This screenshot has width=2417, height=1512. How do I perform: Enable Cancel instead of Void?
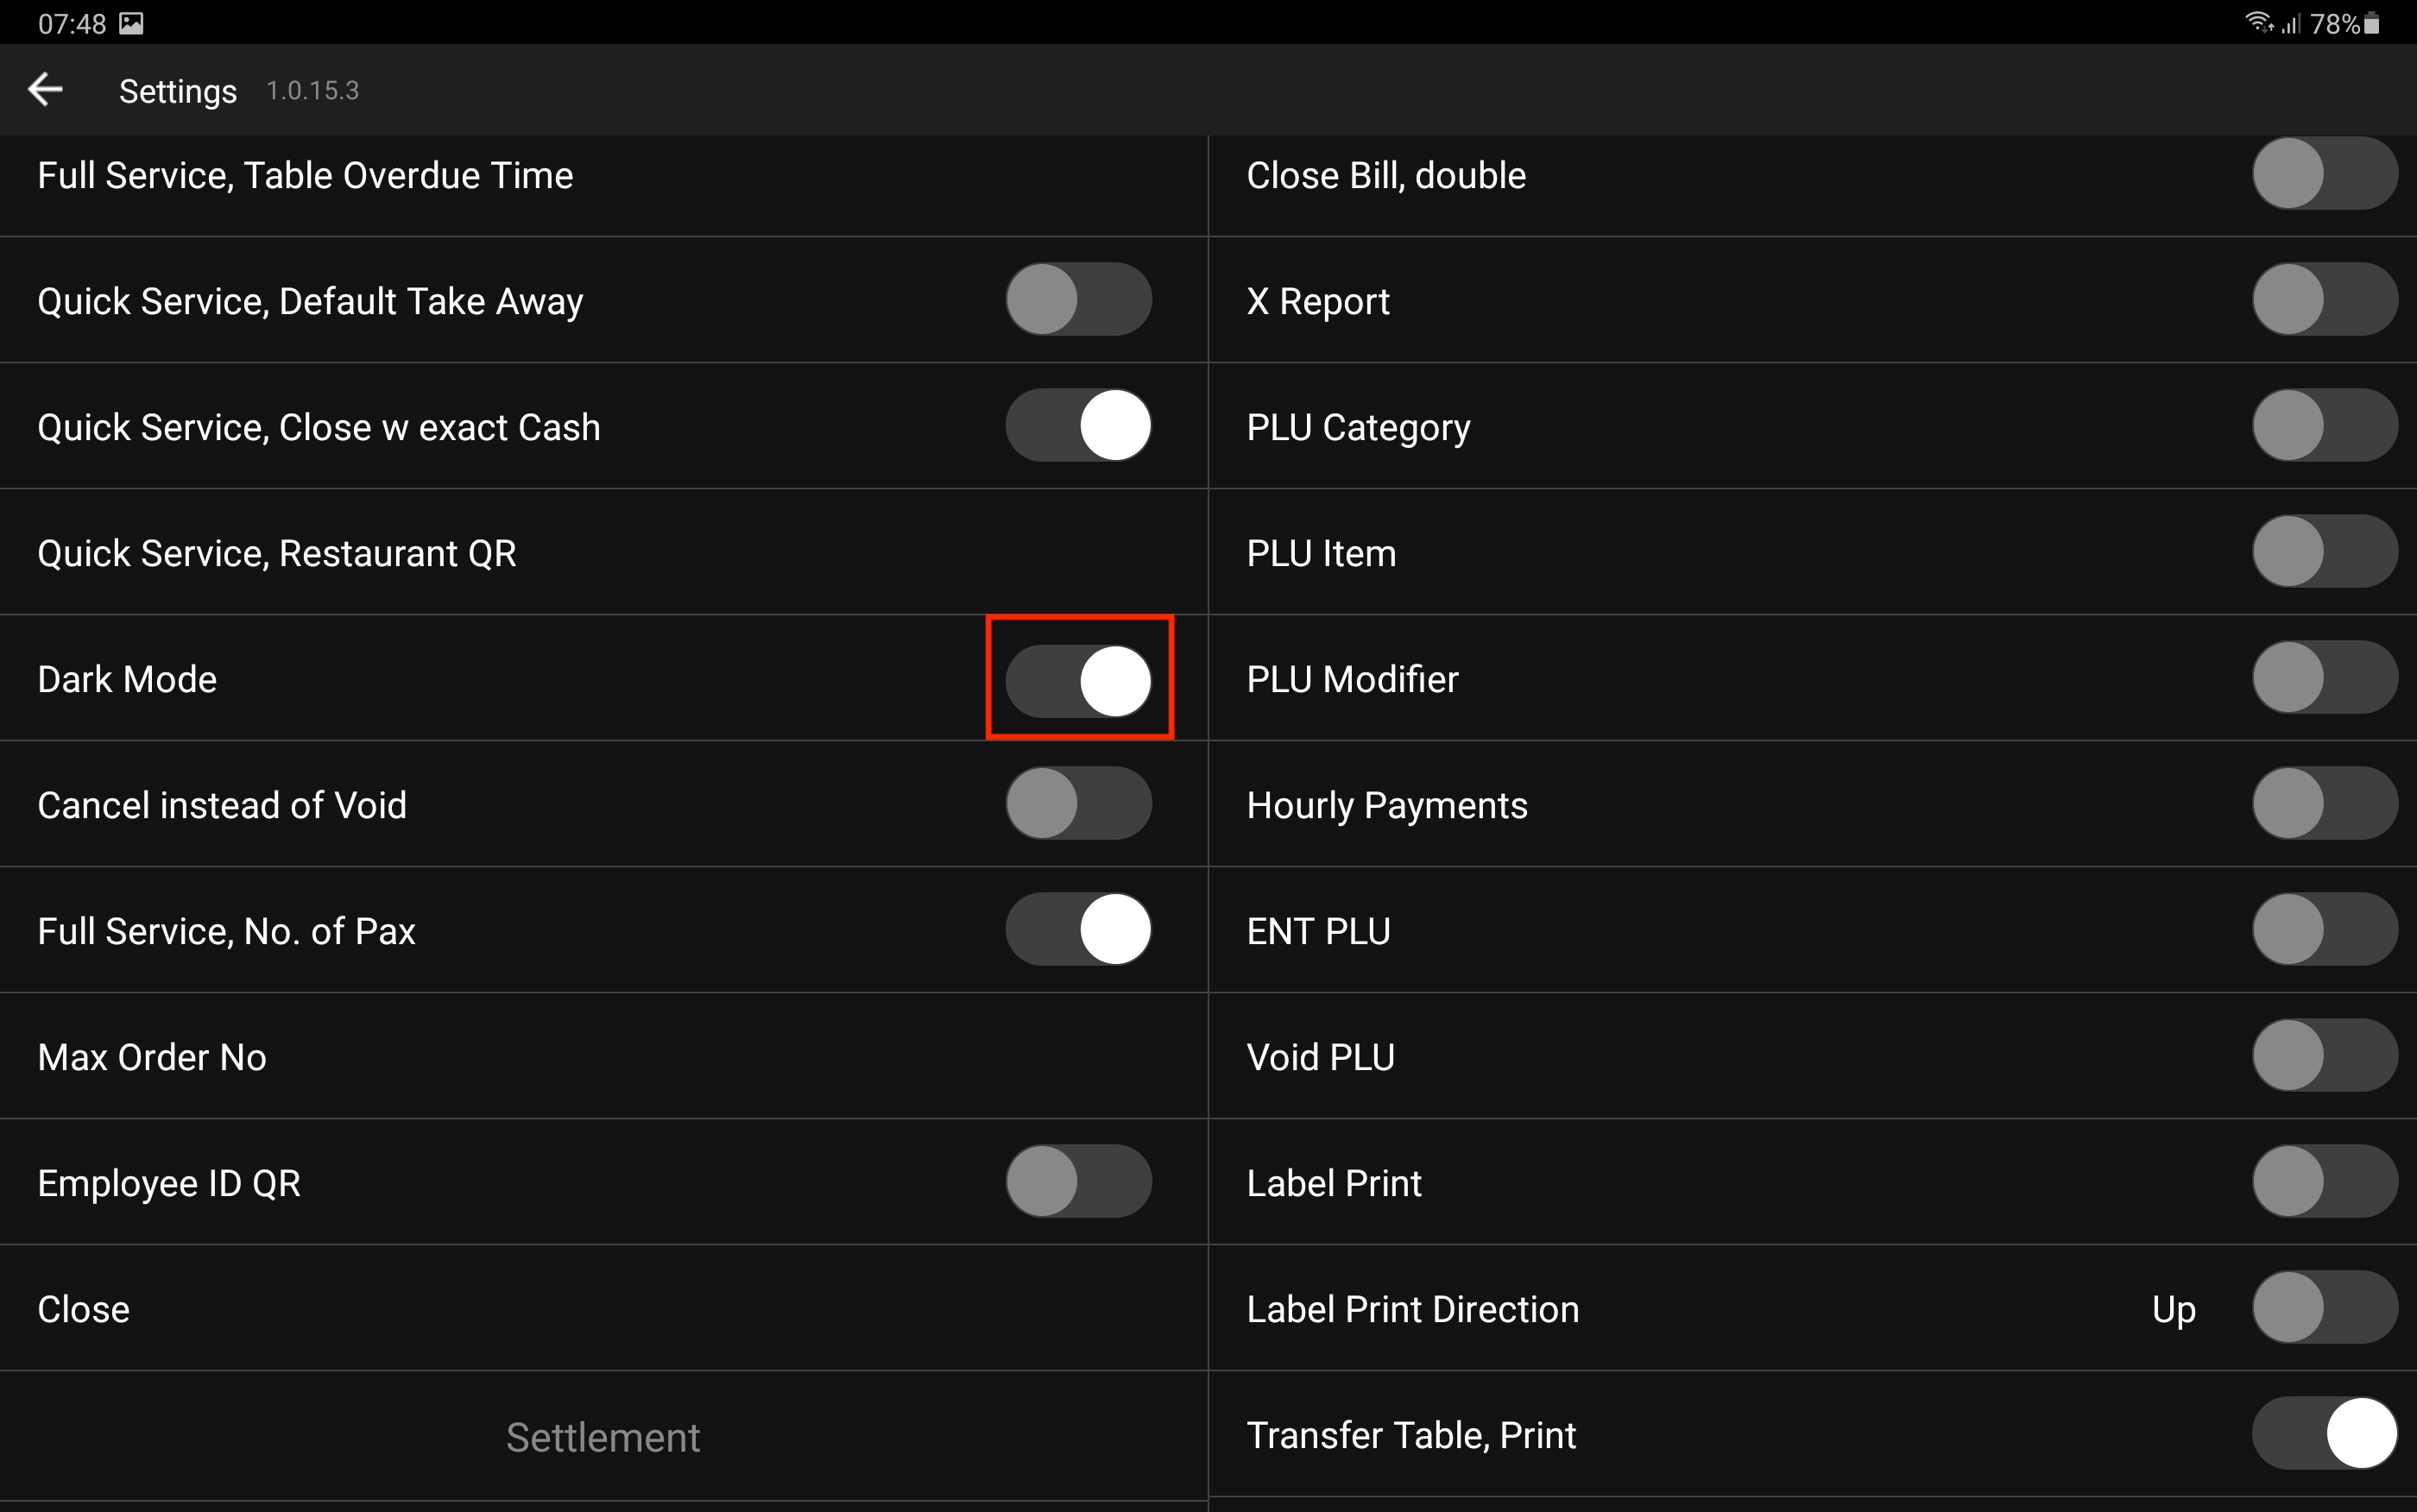coord(1078,804)
